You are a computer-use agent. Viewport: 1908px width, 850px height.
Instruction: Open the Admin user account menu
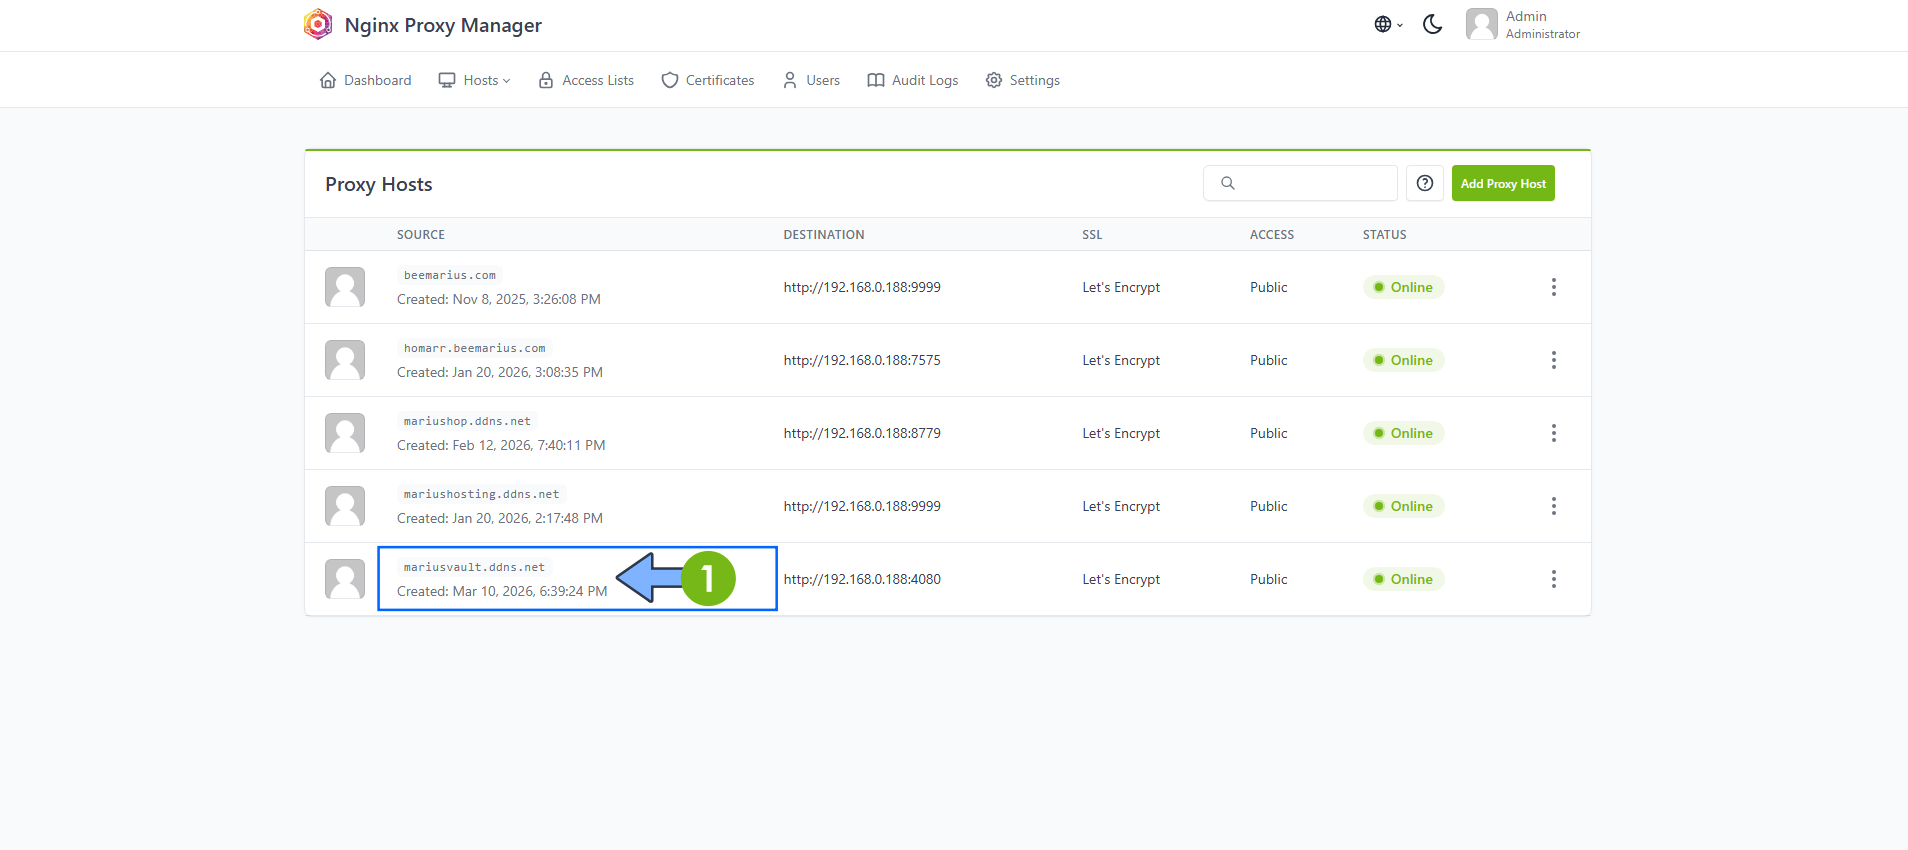pos(1523,25)
